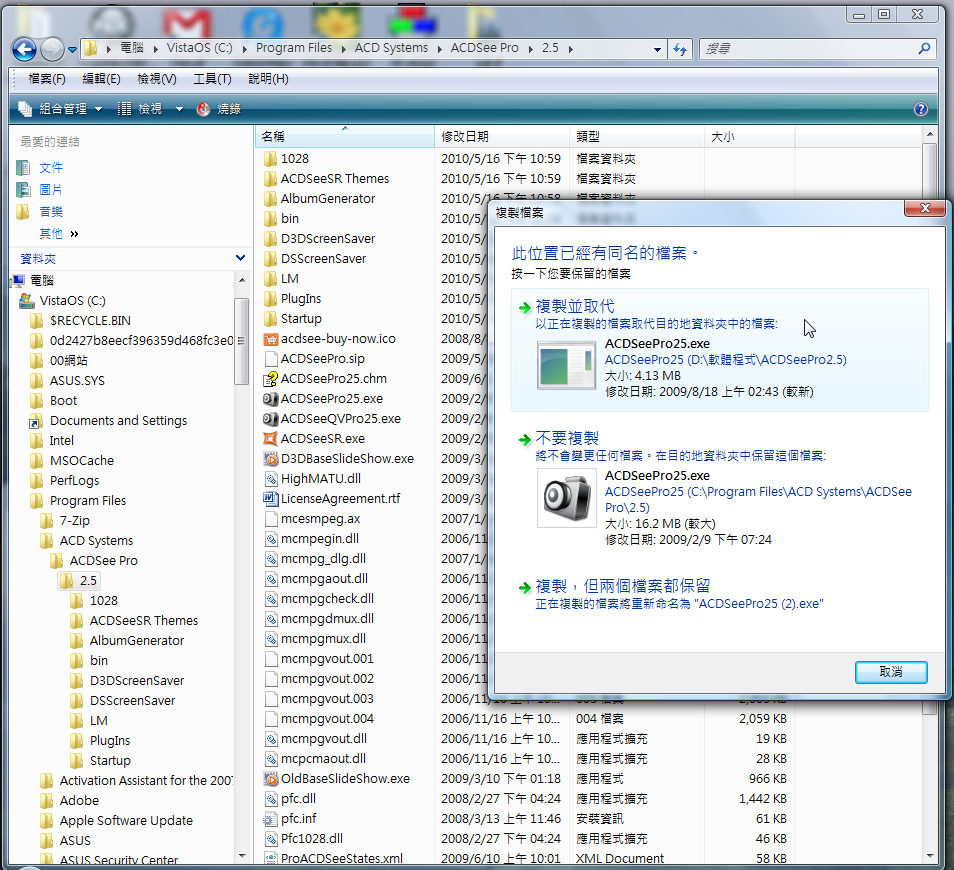Go back with the blue arrow button
The width and height of the screenshot is (954, 870).
click(x=24, y=49)
